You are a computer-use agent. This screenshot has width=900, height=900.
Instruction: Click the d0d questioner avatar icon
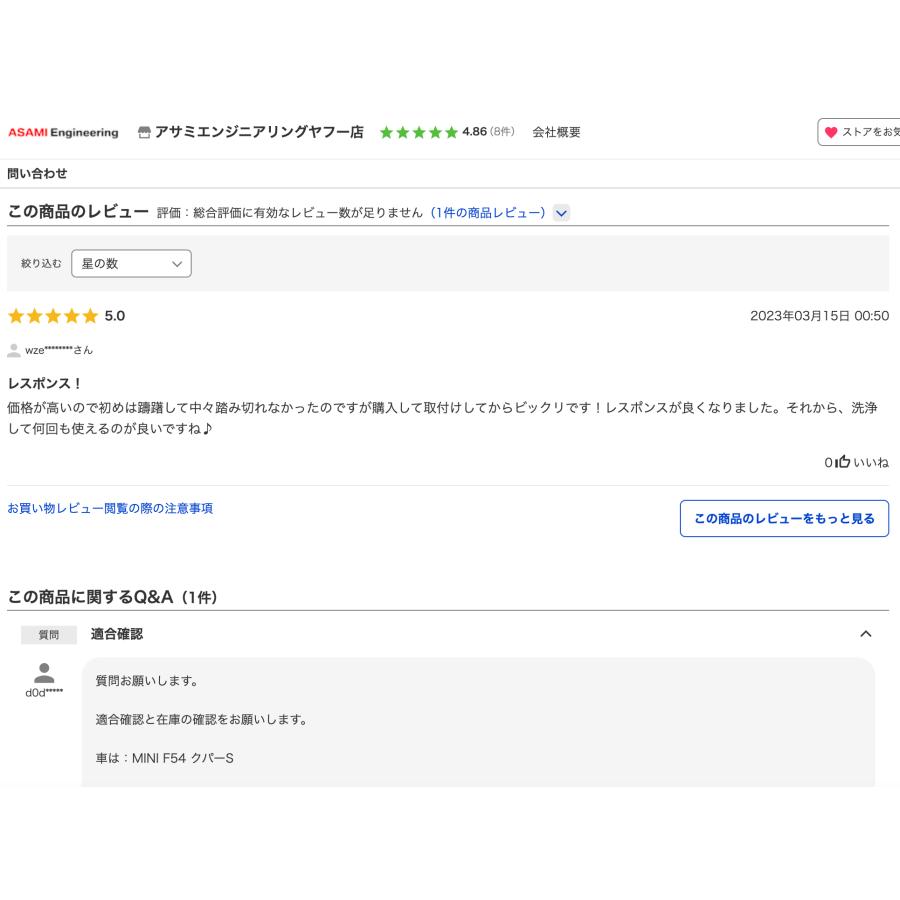(x=44, y=673)
